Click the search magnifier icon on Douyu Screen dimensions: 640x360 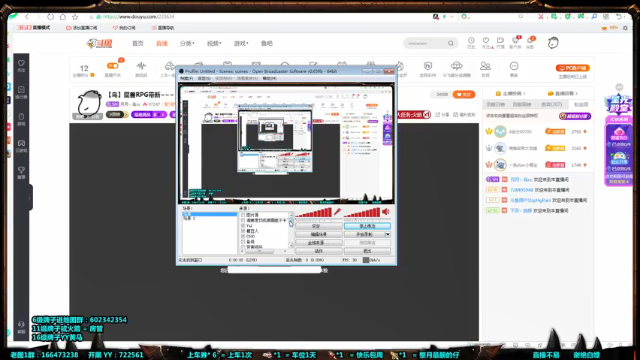click(x=451, y=43)
